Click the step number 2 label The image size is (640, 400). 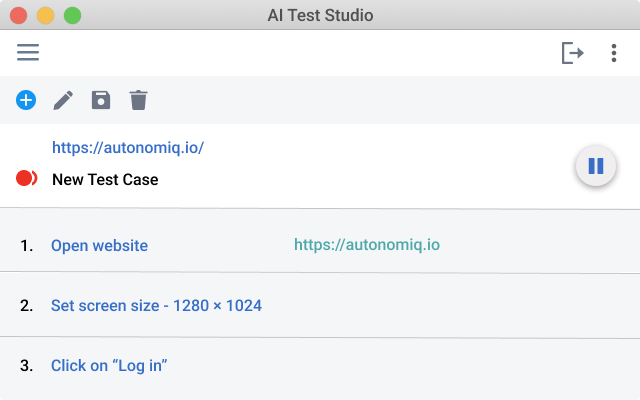(x=26, y=305)
